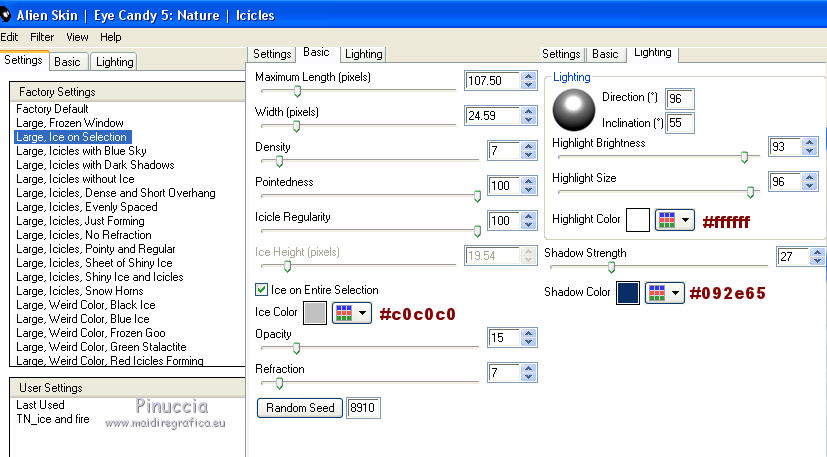The height and width of the screenshot is (457, 827).
Task: Click the Maximum Length spinner arrows
Action: (528, 81)
